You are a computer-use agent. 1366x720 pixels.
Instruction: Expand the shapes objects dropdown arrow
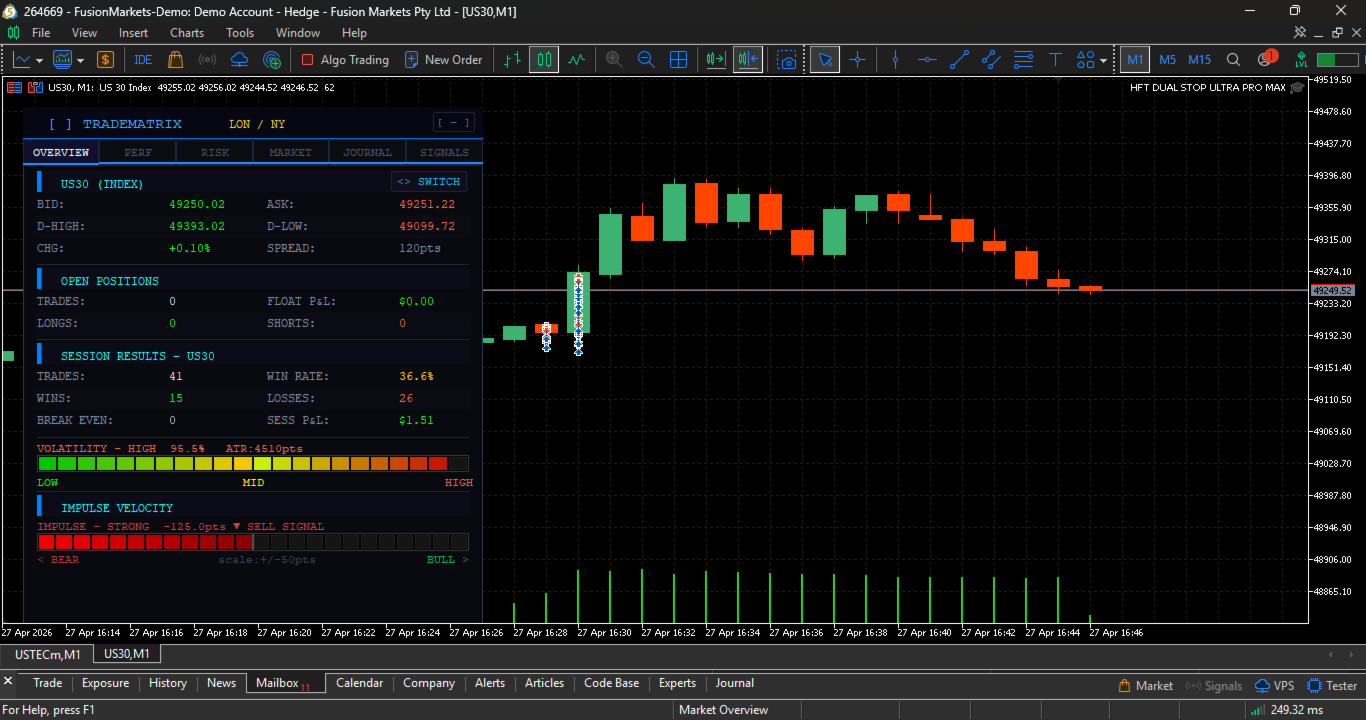pyautogui.click(x=1103, y=60)
